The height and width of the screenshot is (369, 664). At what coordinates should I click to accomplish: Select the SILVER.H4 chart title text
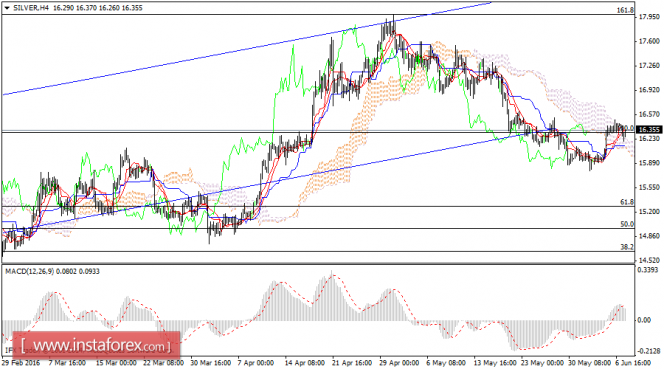32,8
